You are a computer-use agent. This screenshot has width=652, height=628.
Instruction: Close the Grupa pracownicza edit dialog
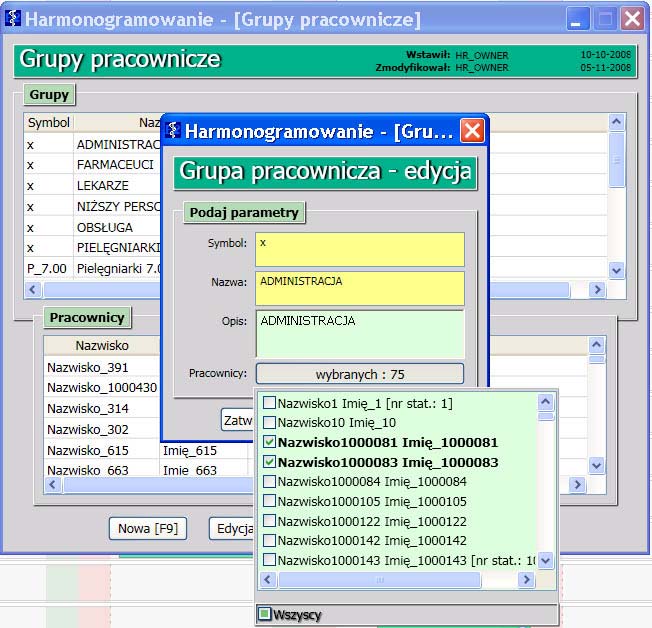[x=472, y=131]
